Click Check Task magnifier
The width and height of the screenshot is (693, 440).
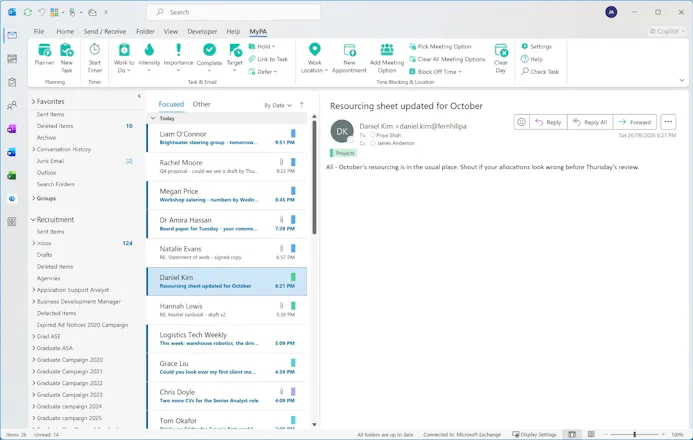540,71
